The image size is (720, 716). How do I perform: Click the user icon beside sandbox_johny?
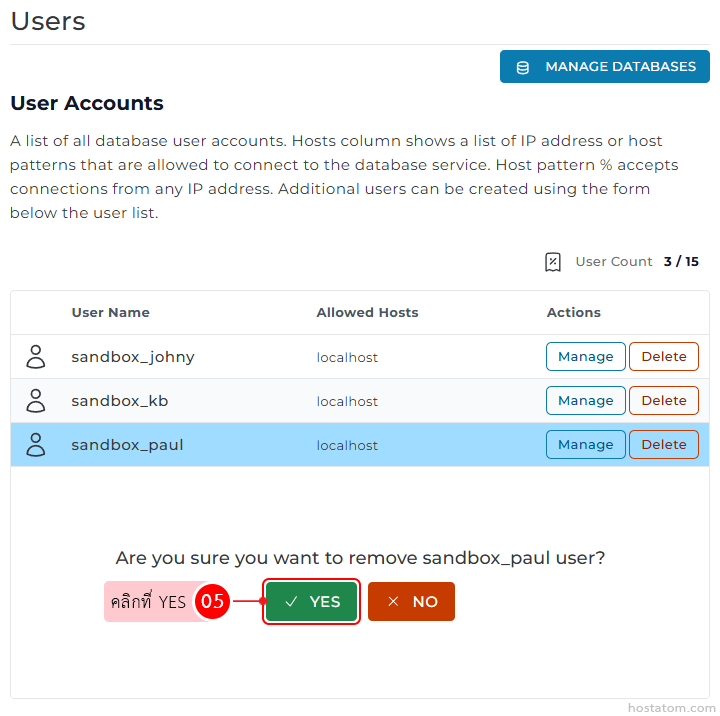click(36, 357)
